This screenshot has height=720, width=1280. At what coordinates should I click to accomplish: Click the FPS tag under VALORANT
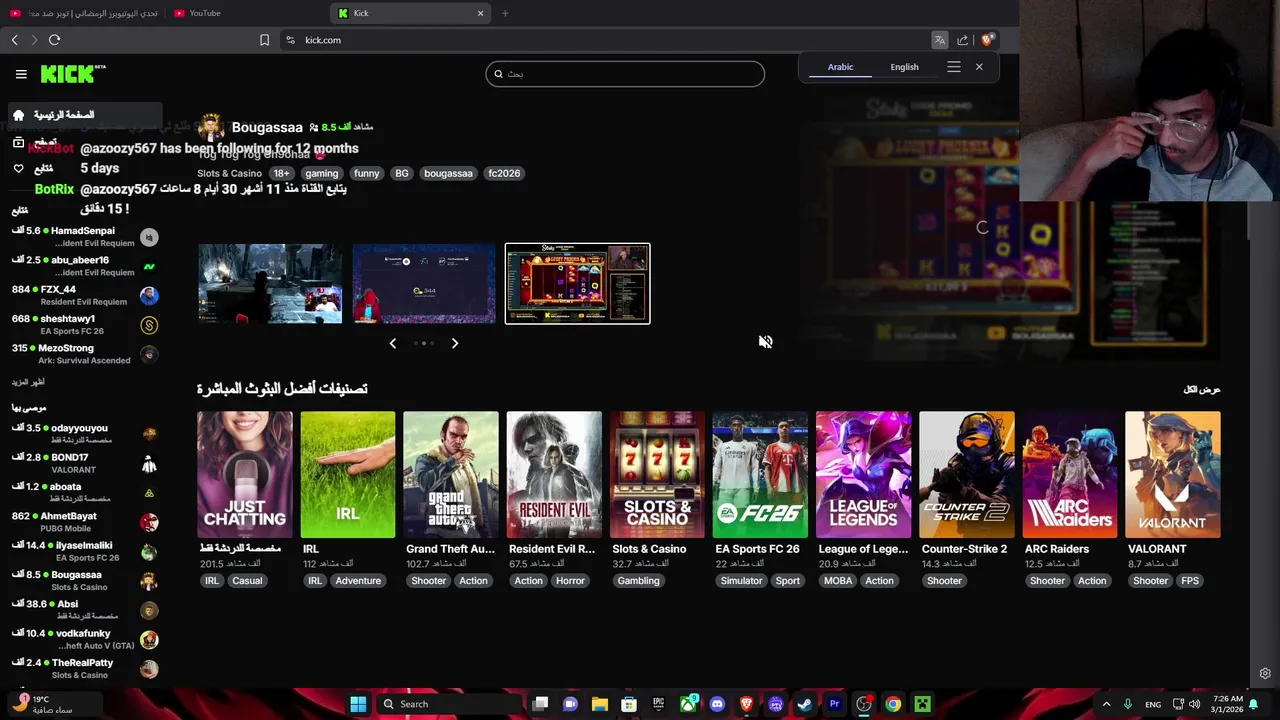pos(1190,581)
